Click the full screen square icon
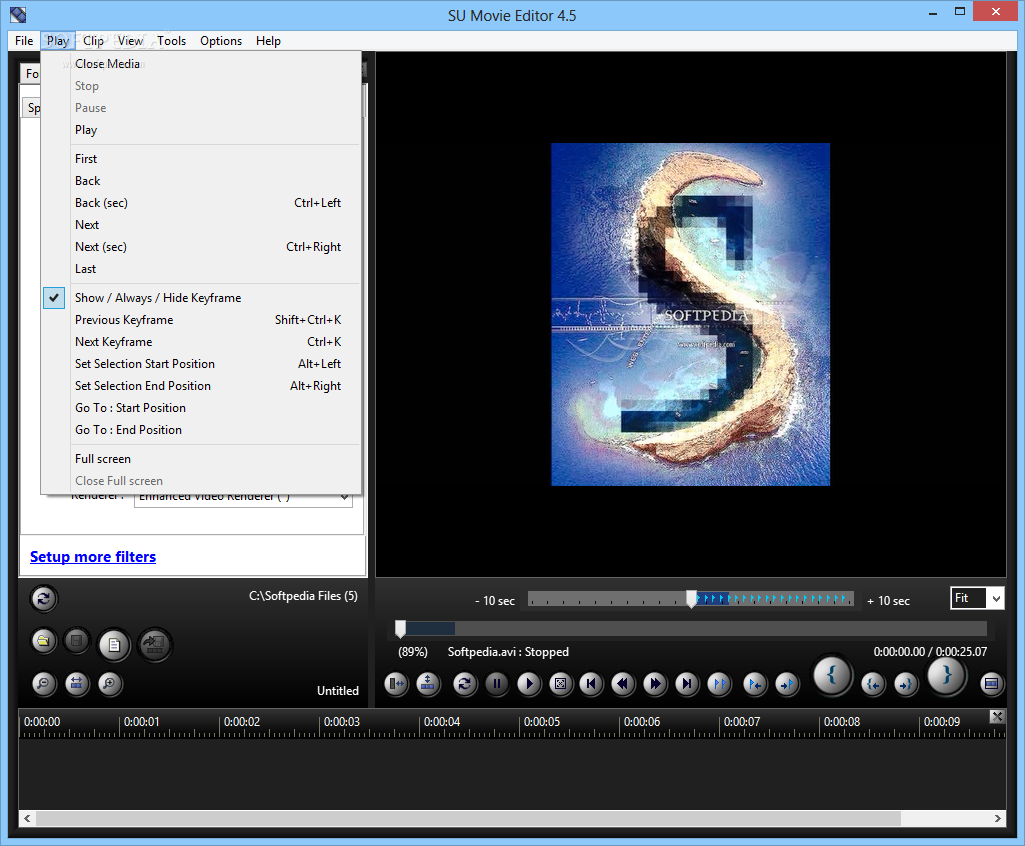The width and height of the screenshot is (1025, 846). pyautogui.click(x=560, y=684)
